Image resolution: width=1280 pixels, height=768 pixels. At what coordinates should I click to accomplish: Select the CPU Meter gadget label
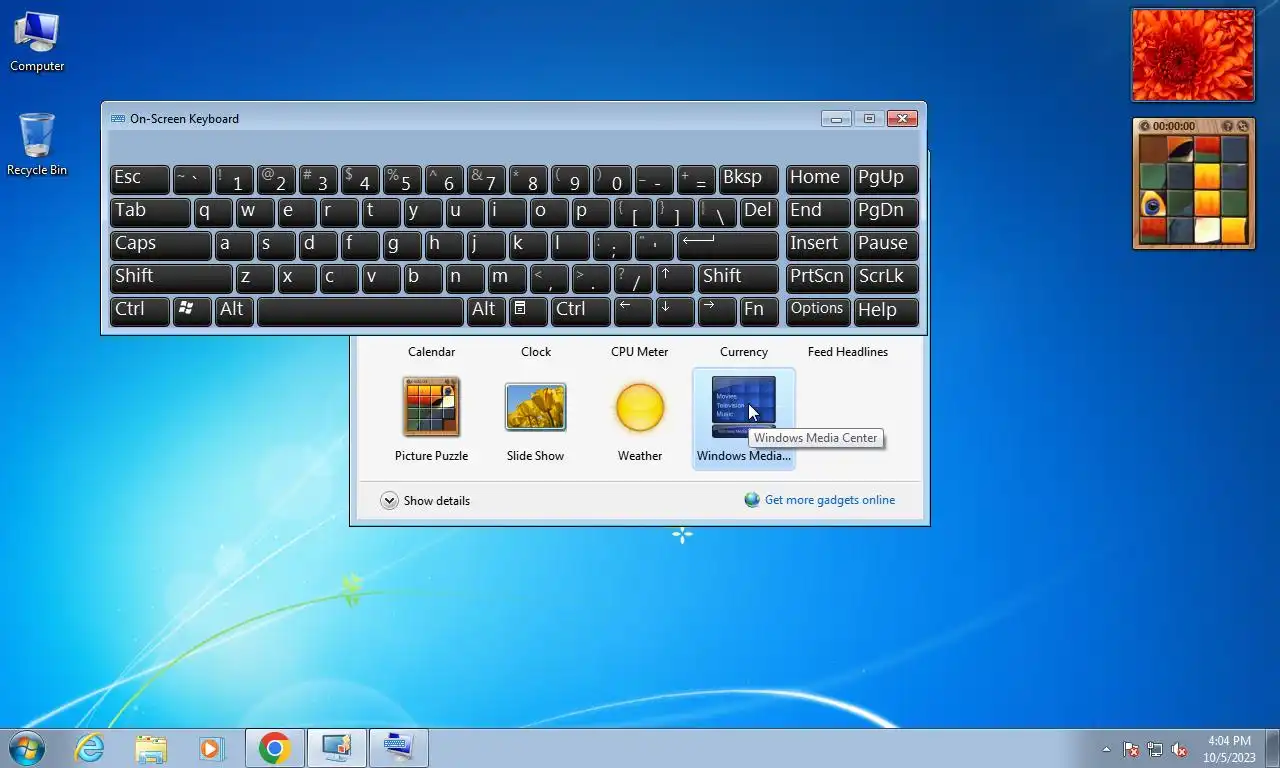point(639,352)
